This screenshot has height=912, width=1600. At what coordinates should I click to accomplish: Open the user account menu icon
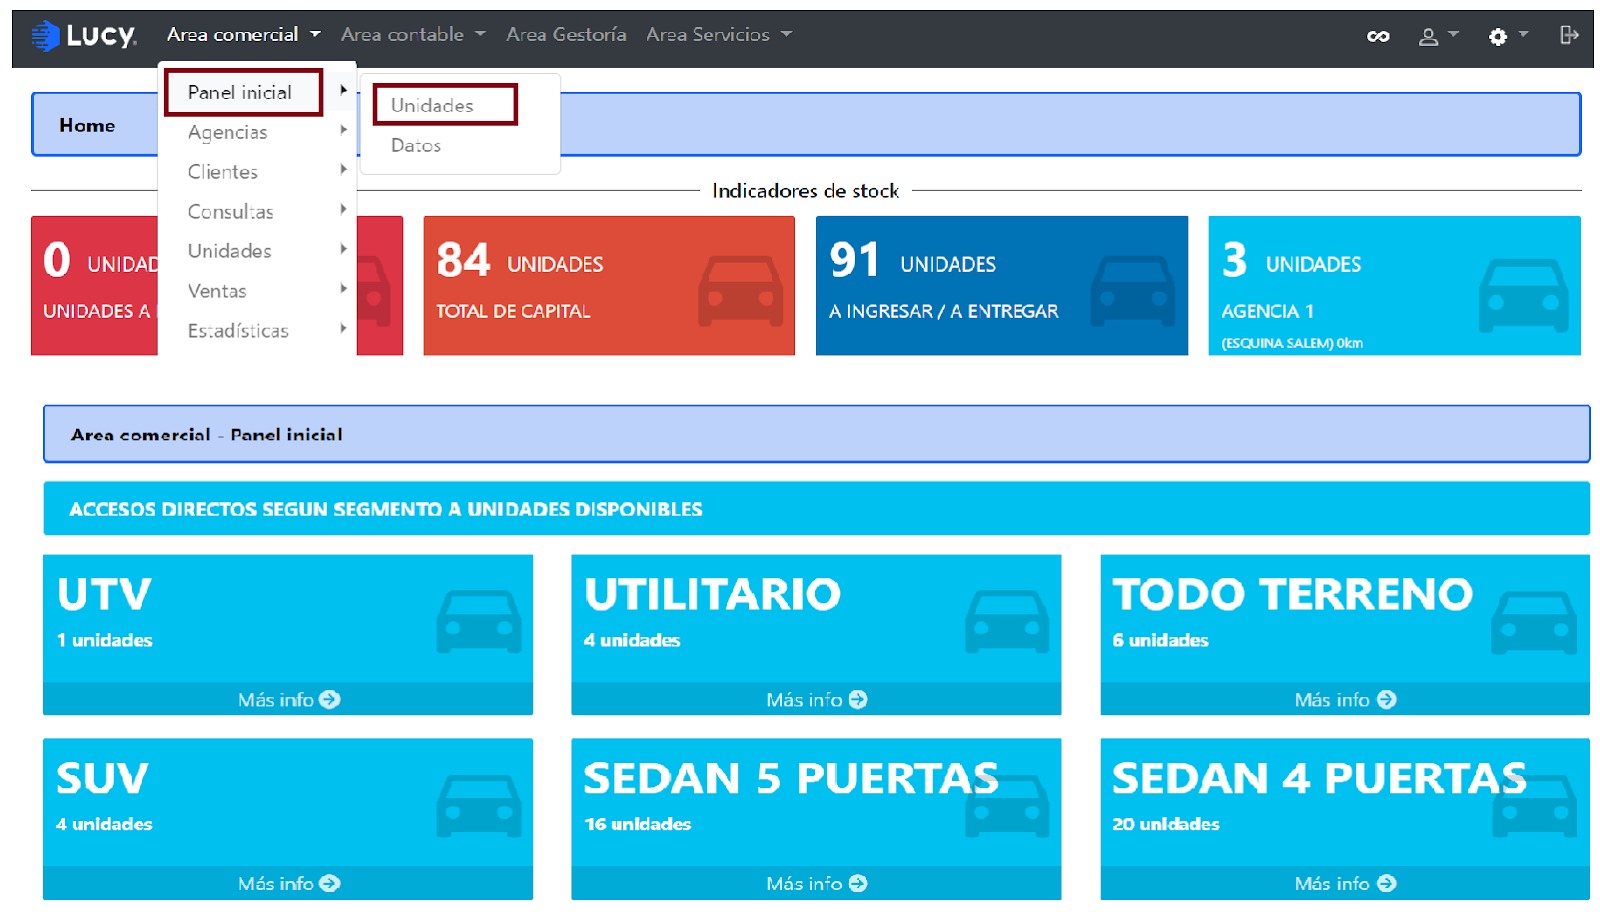[x=1438, y=36]
